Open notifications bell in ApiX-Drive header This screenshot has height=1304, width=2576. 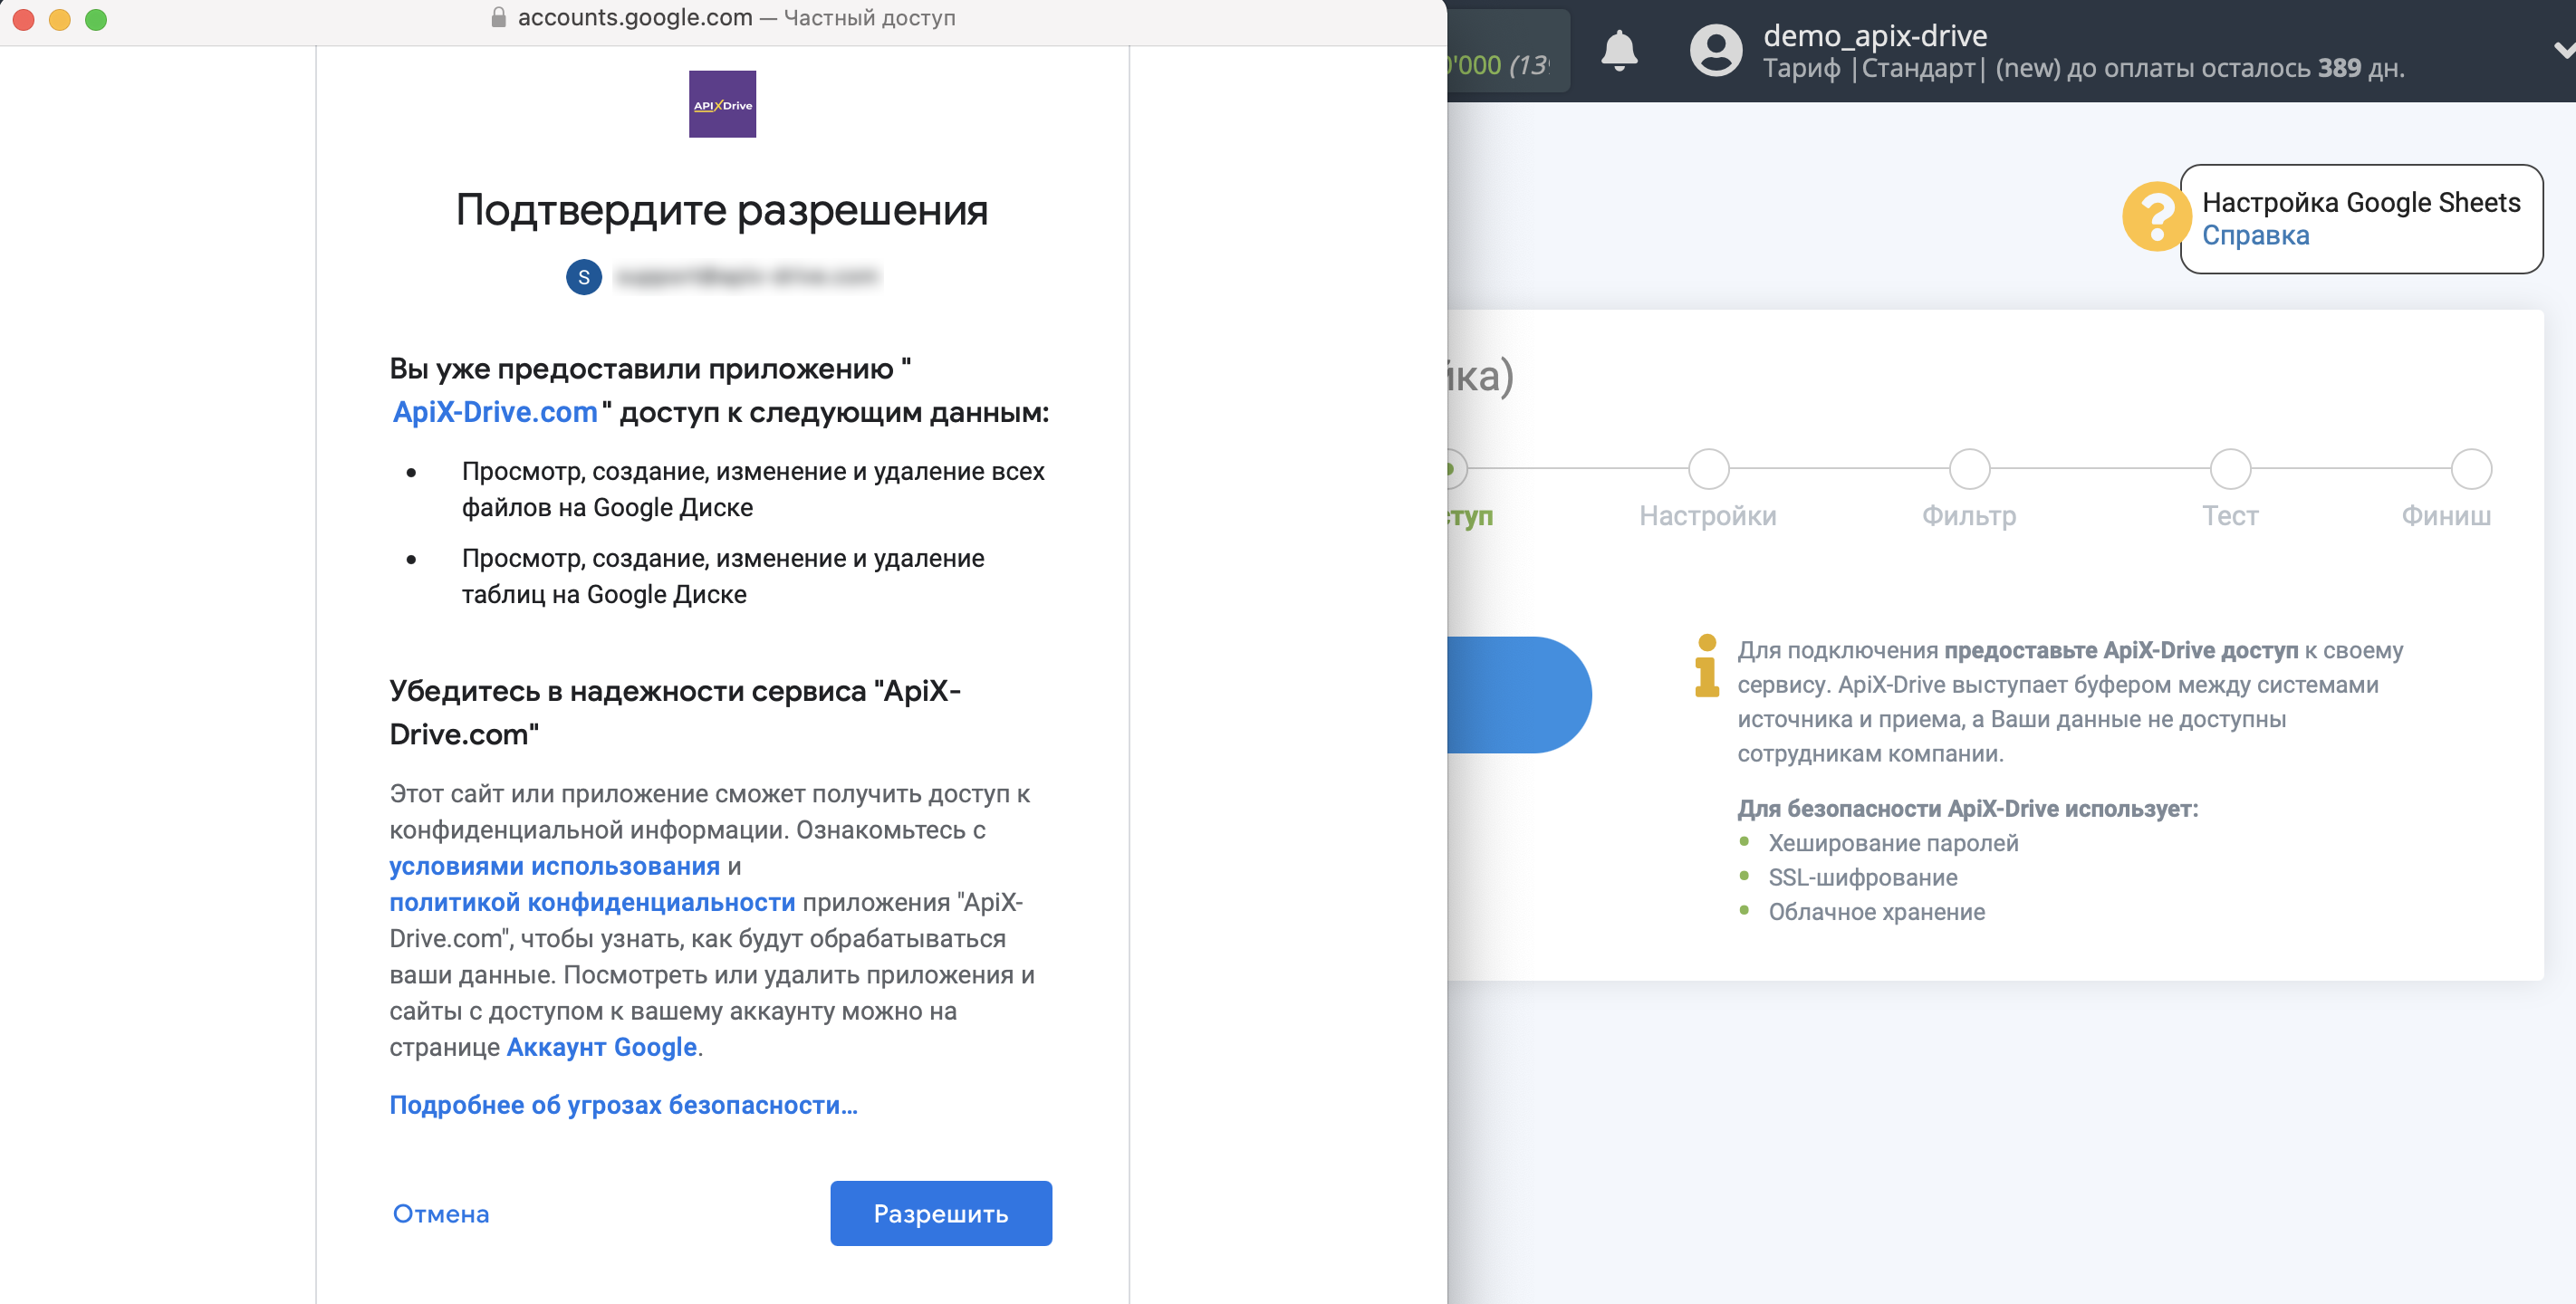pyautogui.click(x=1619, y=50)
